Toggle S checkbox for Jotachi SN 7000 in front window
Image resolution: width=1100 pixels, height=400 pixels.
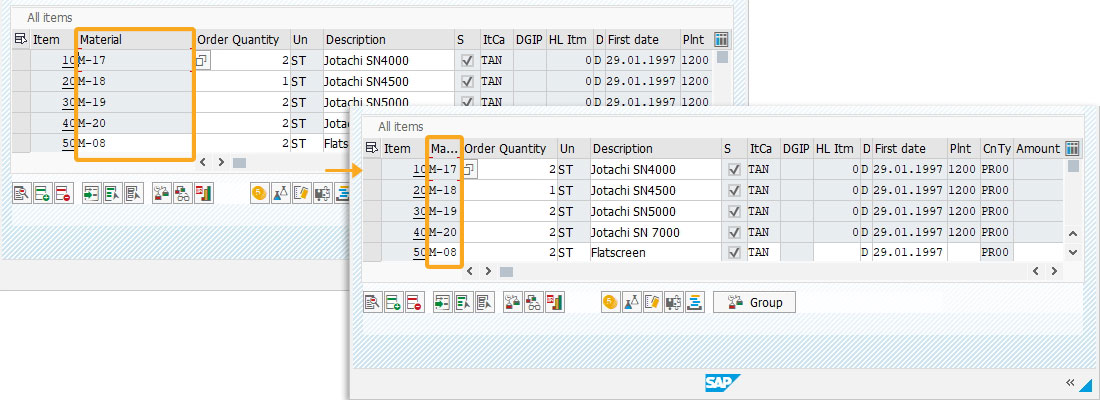tap(735, 232)
